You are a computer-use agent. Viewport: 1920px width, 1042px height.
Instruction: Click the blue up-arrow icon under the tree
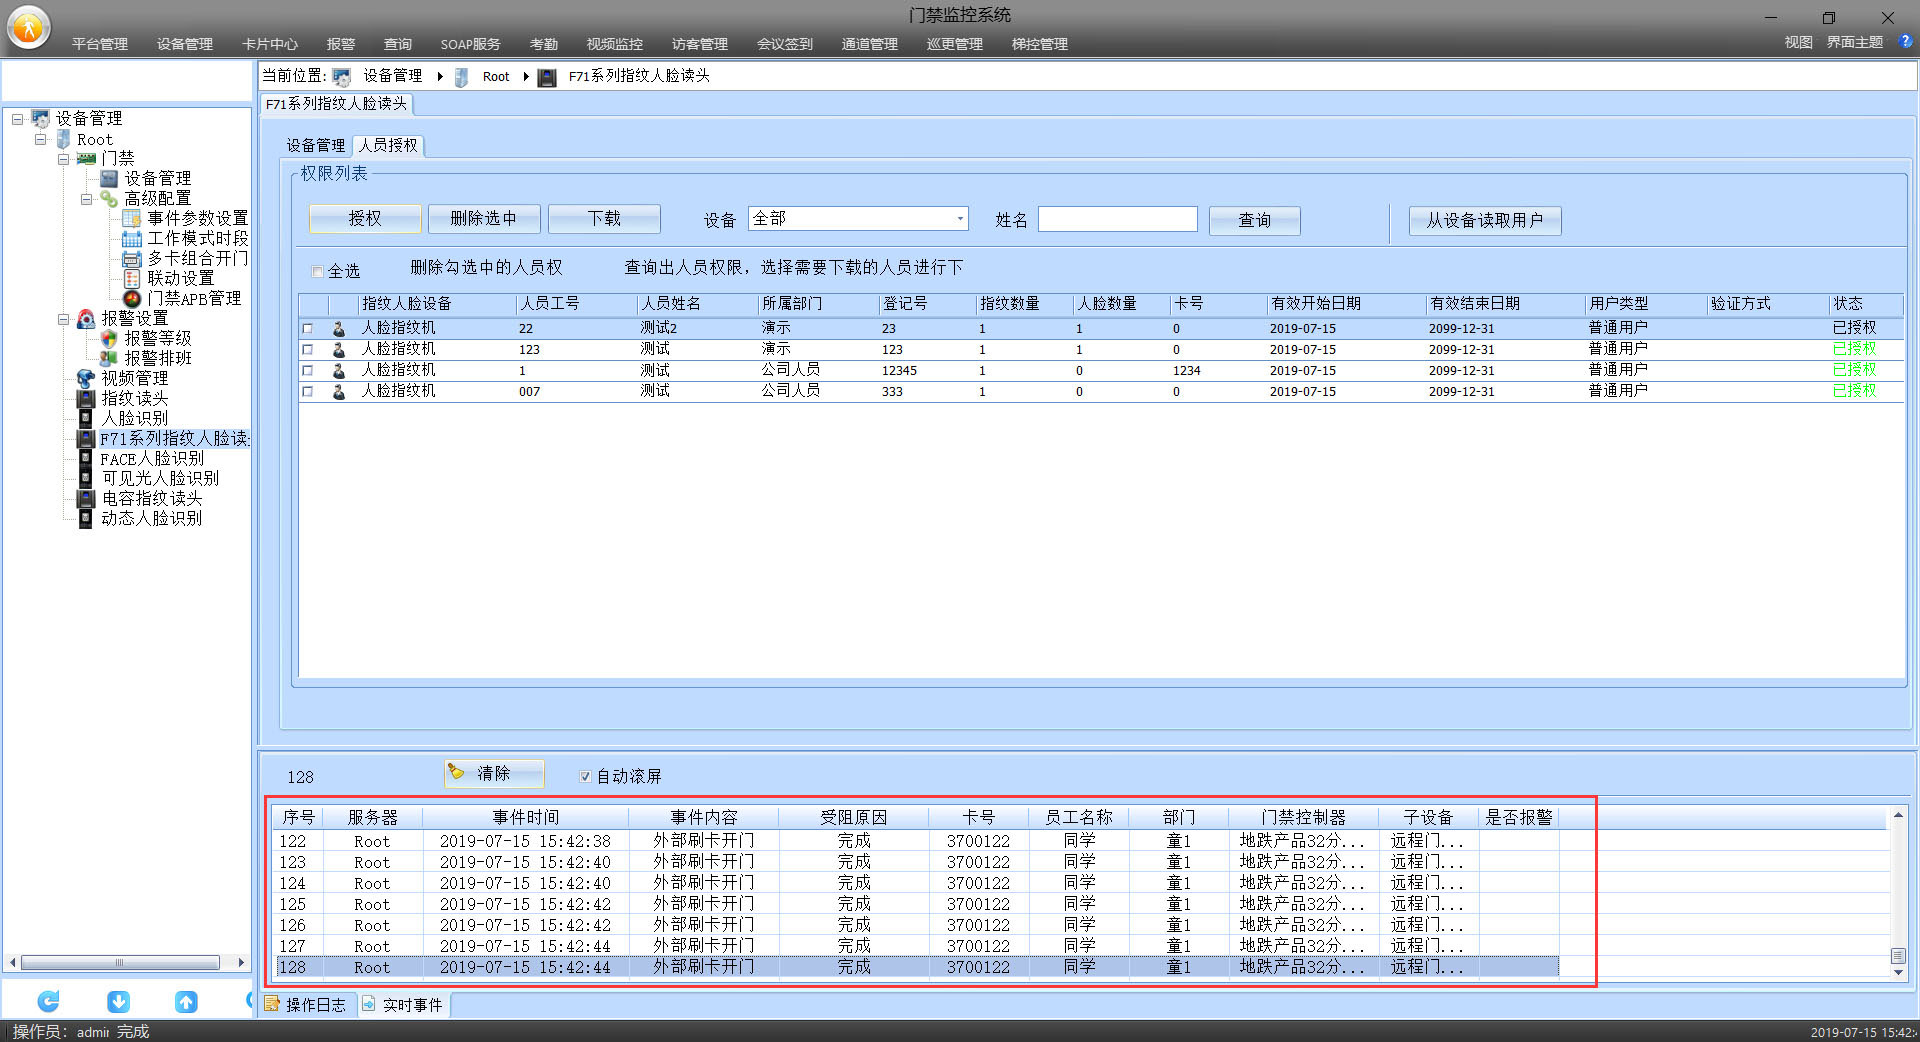[x=186, y=1001]
